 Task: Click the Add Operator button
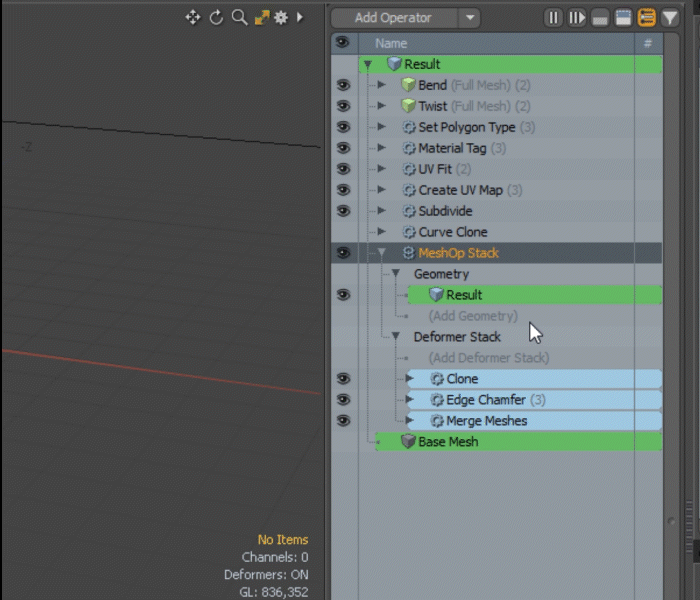coord(394,18)
